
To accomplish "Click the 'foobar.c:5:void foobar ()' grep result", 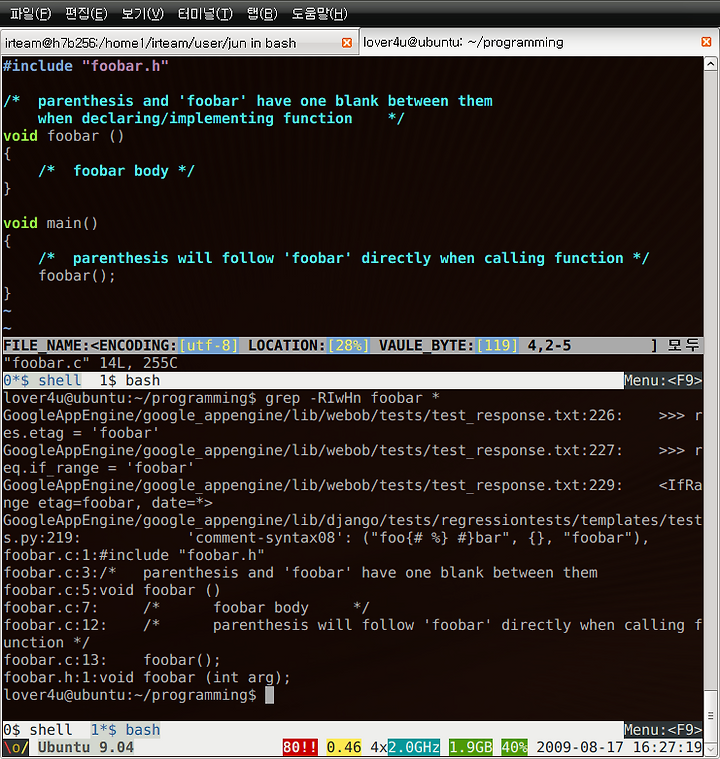I will (112, 590).
